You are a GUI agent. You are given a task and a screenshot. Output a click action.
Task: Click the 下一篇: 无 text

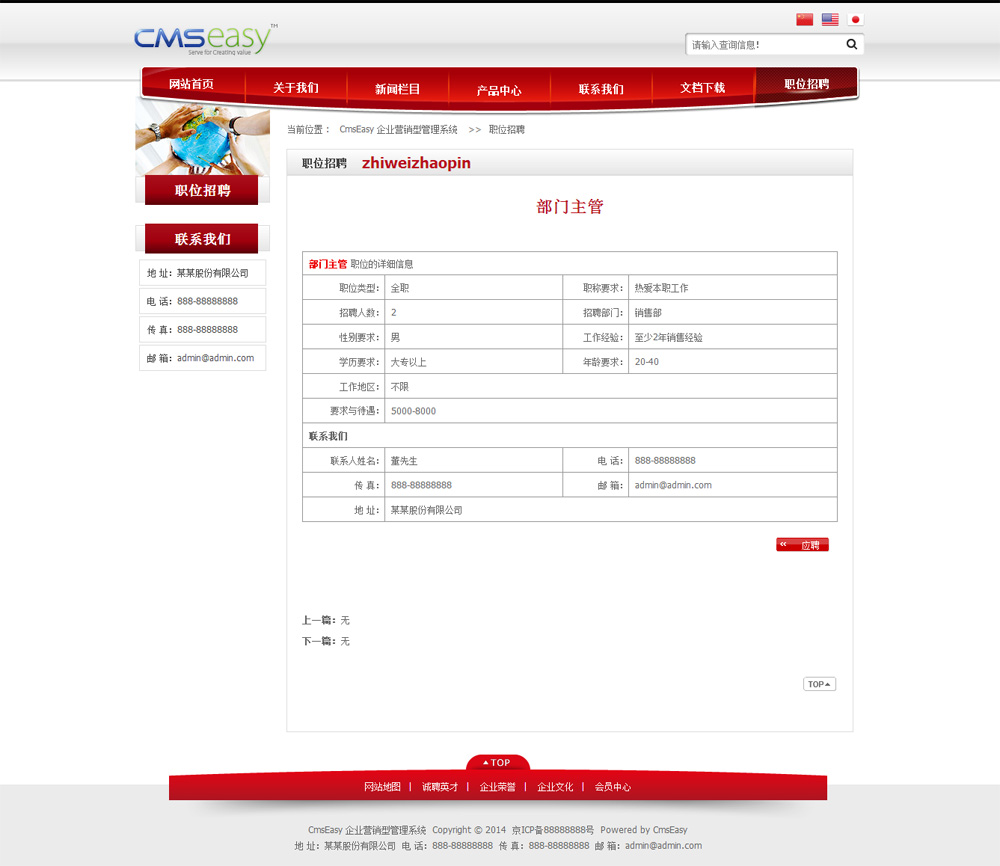point(325,641)
